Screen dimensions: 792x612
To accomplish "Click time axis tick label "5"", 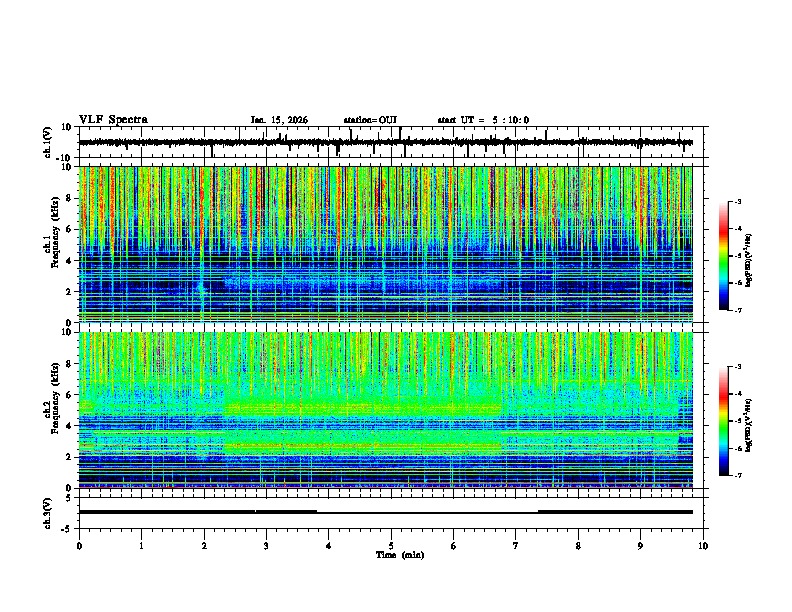I will coord(391,546).
